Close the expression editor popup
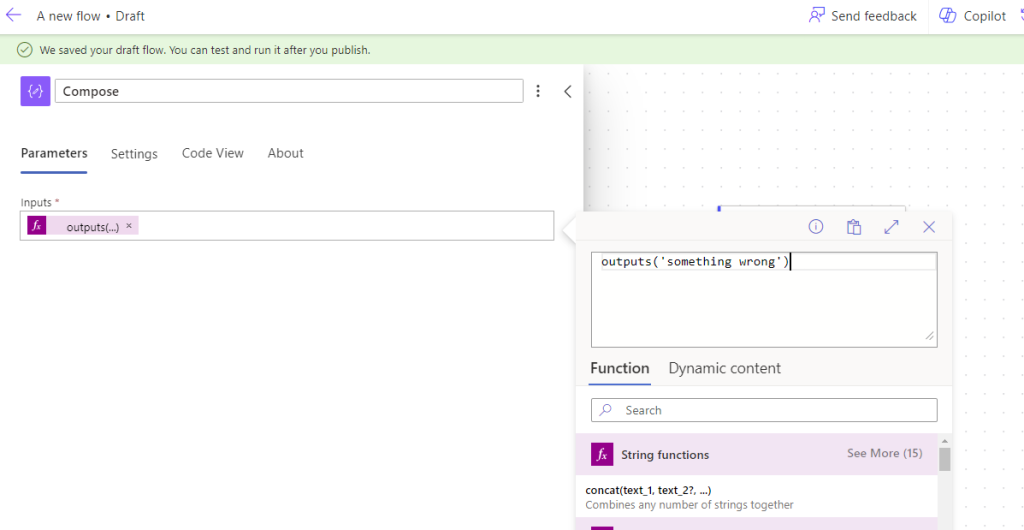1024x530 pixels. [929, 226]
